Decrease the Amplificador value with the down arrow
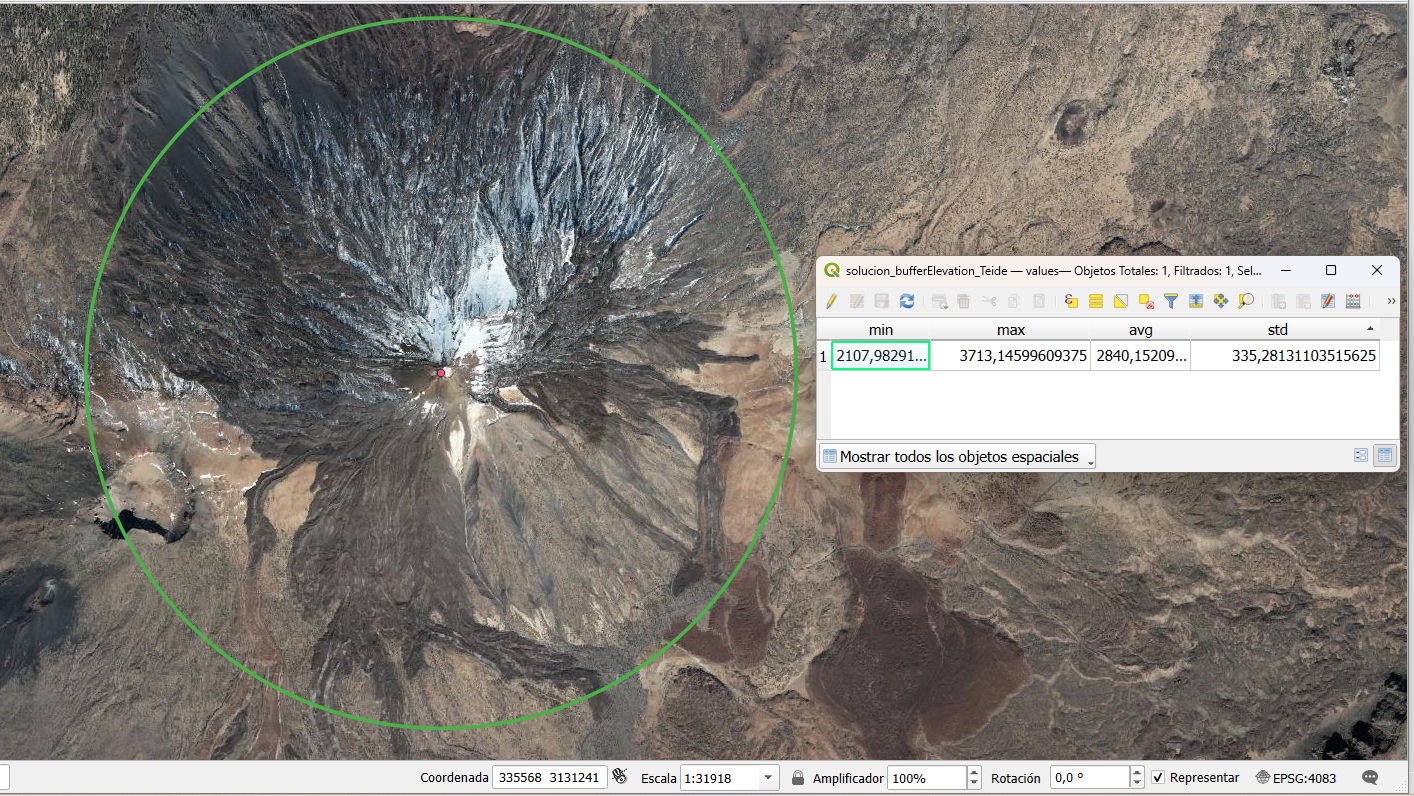The image size is (1414, 796). 974,783
